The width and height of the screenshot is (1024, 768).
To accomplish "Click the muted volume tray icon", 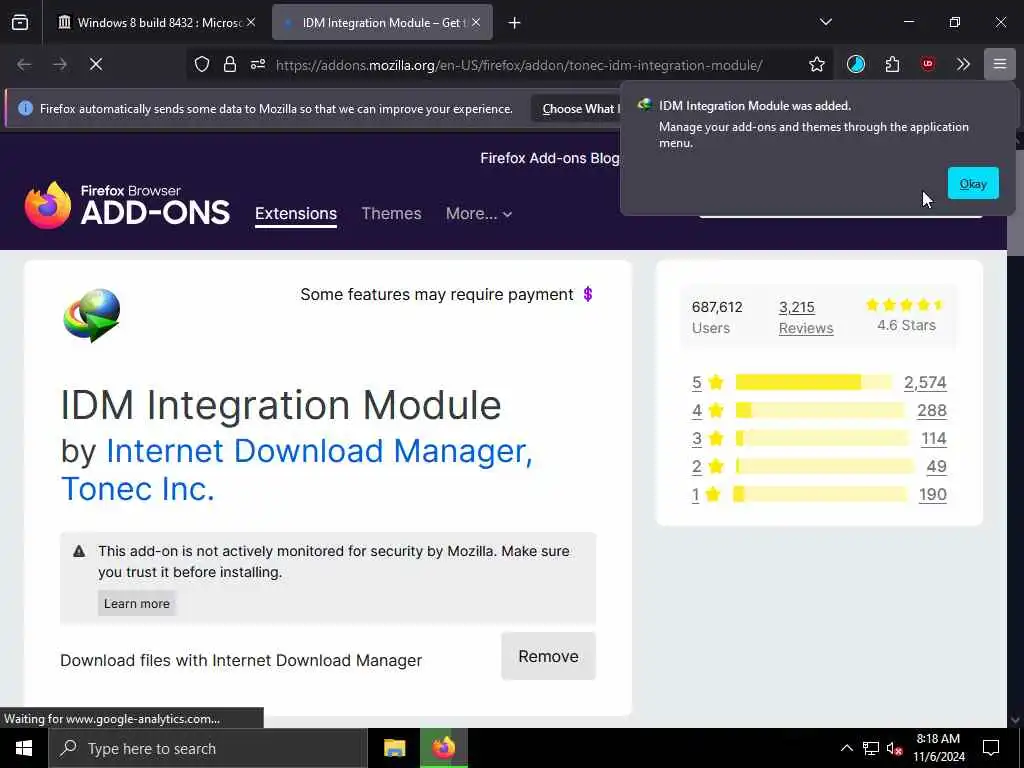I will (894, 749).
